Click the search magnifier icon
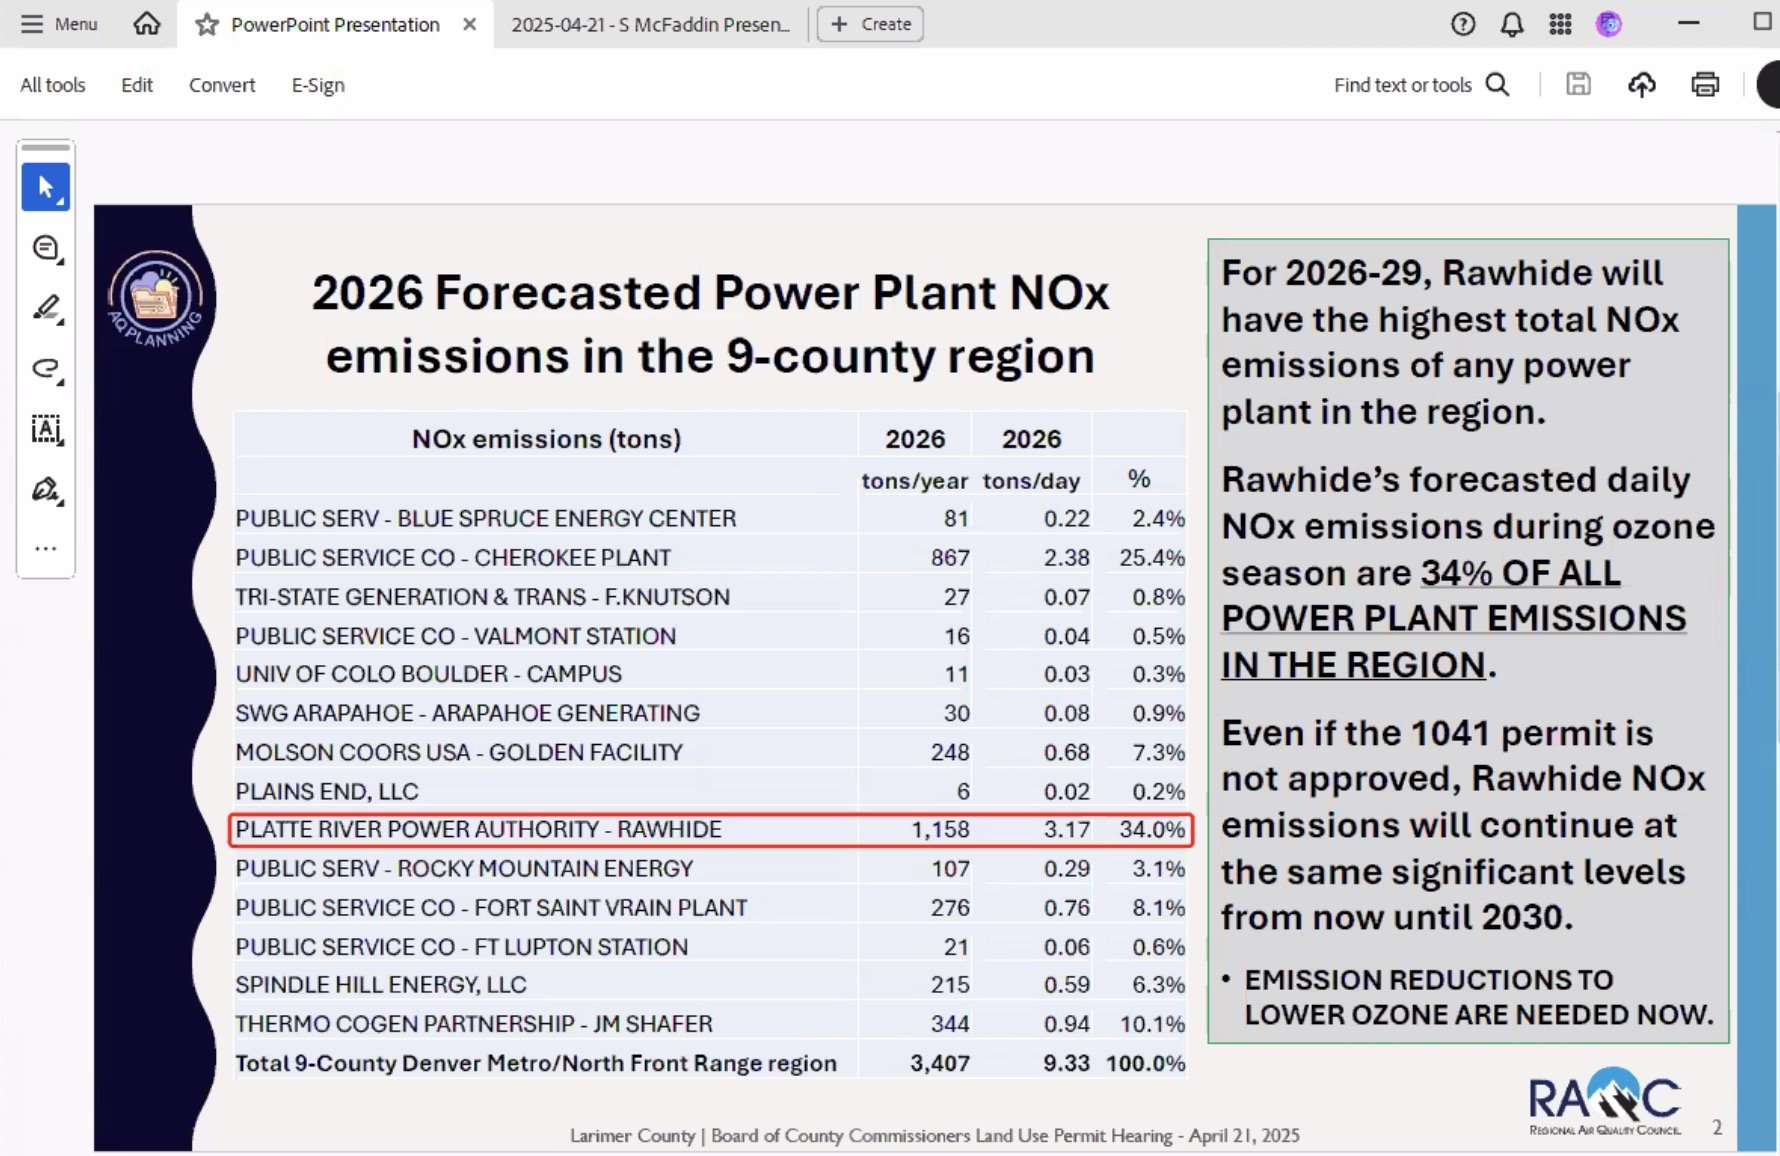 1497,85
